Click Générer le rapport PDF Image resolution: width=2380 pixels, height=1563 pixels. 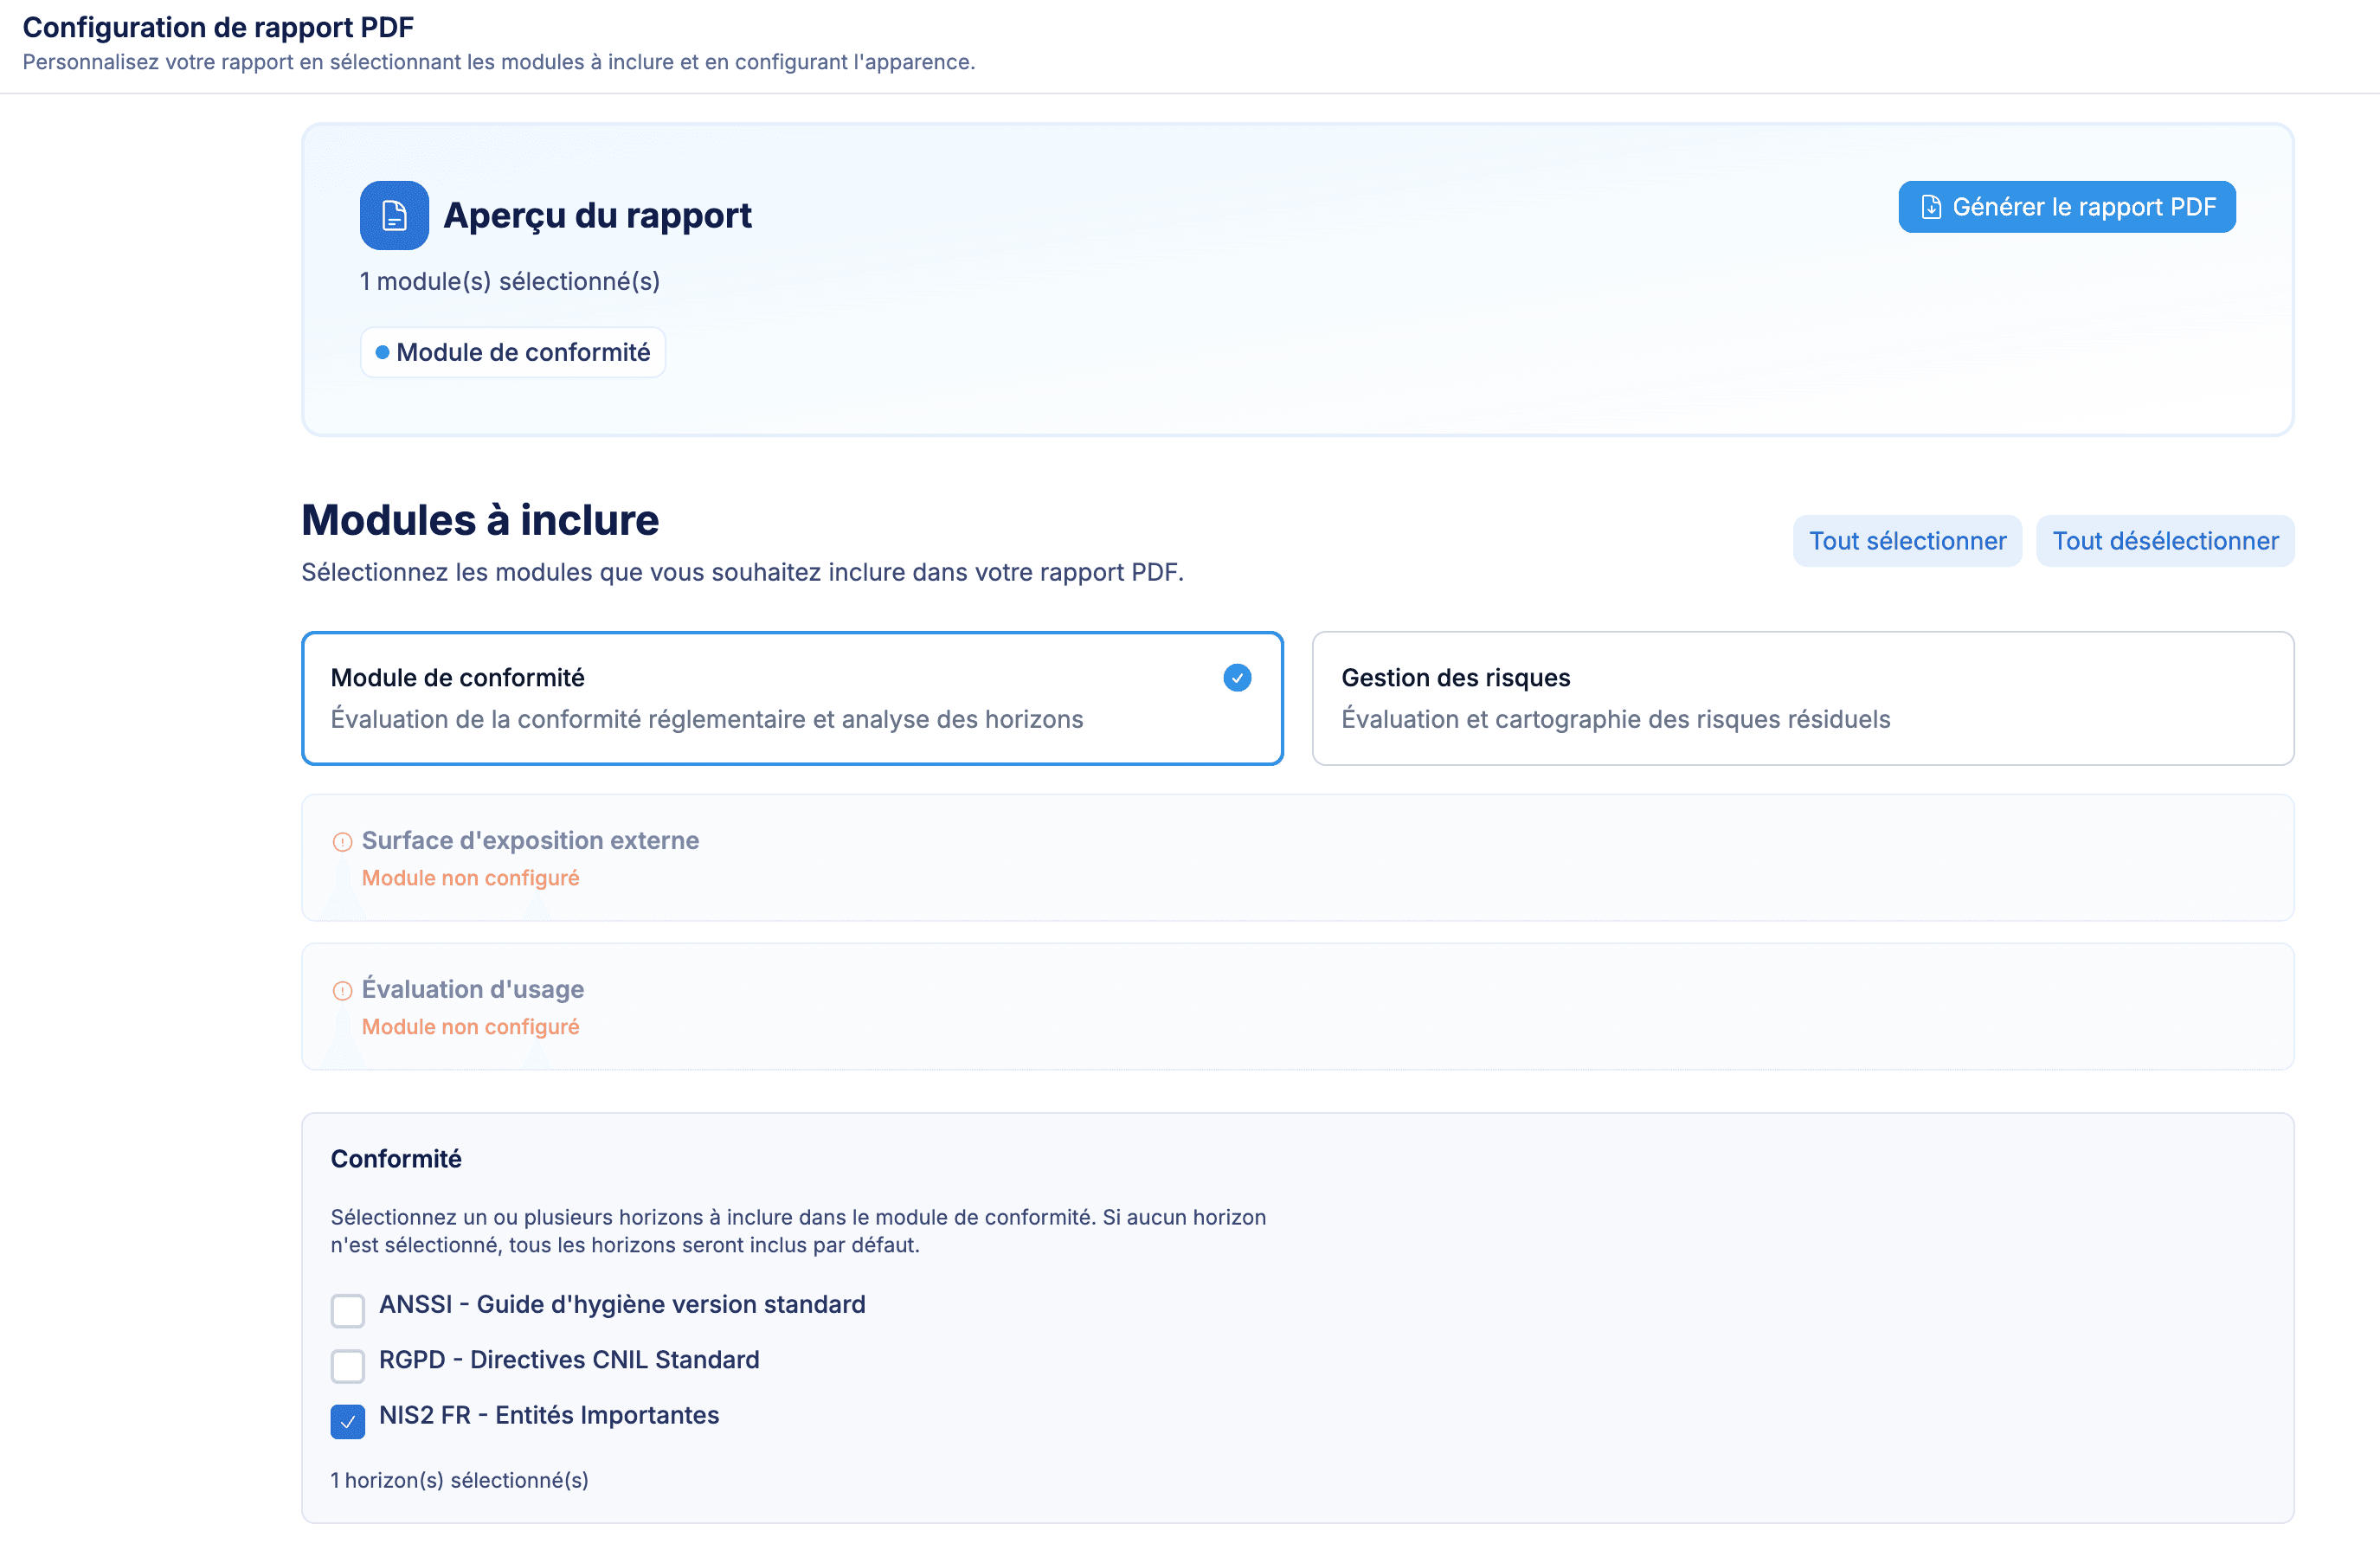pyautogui.click(x=2066, y=207)
